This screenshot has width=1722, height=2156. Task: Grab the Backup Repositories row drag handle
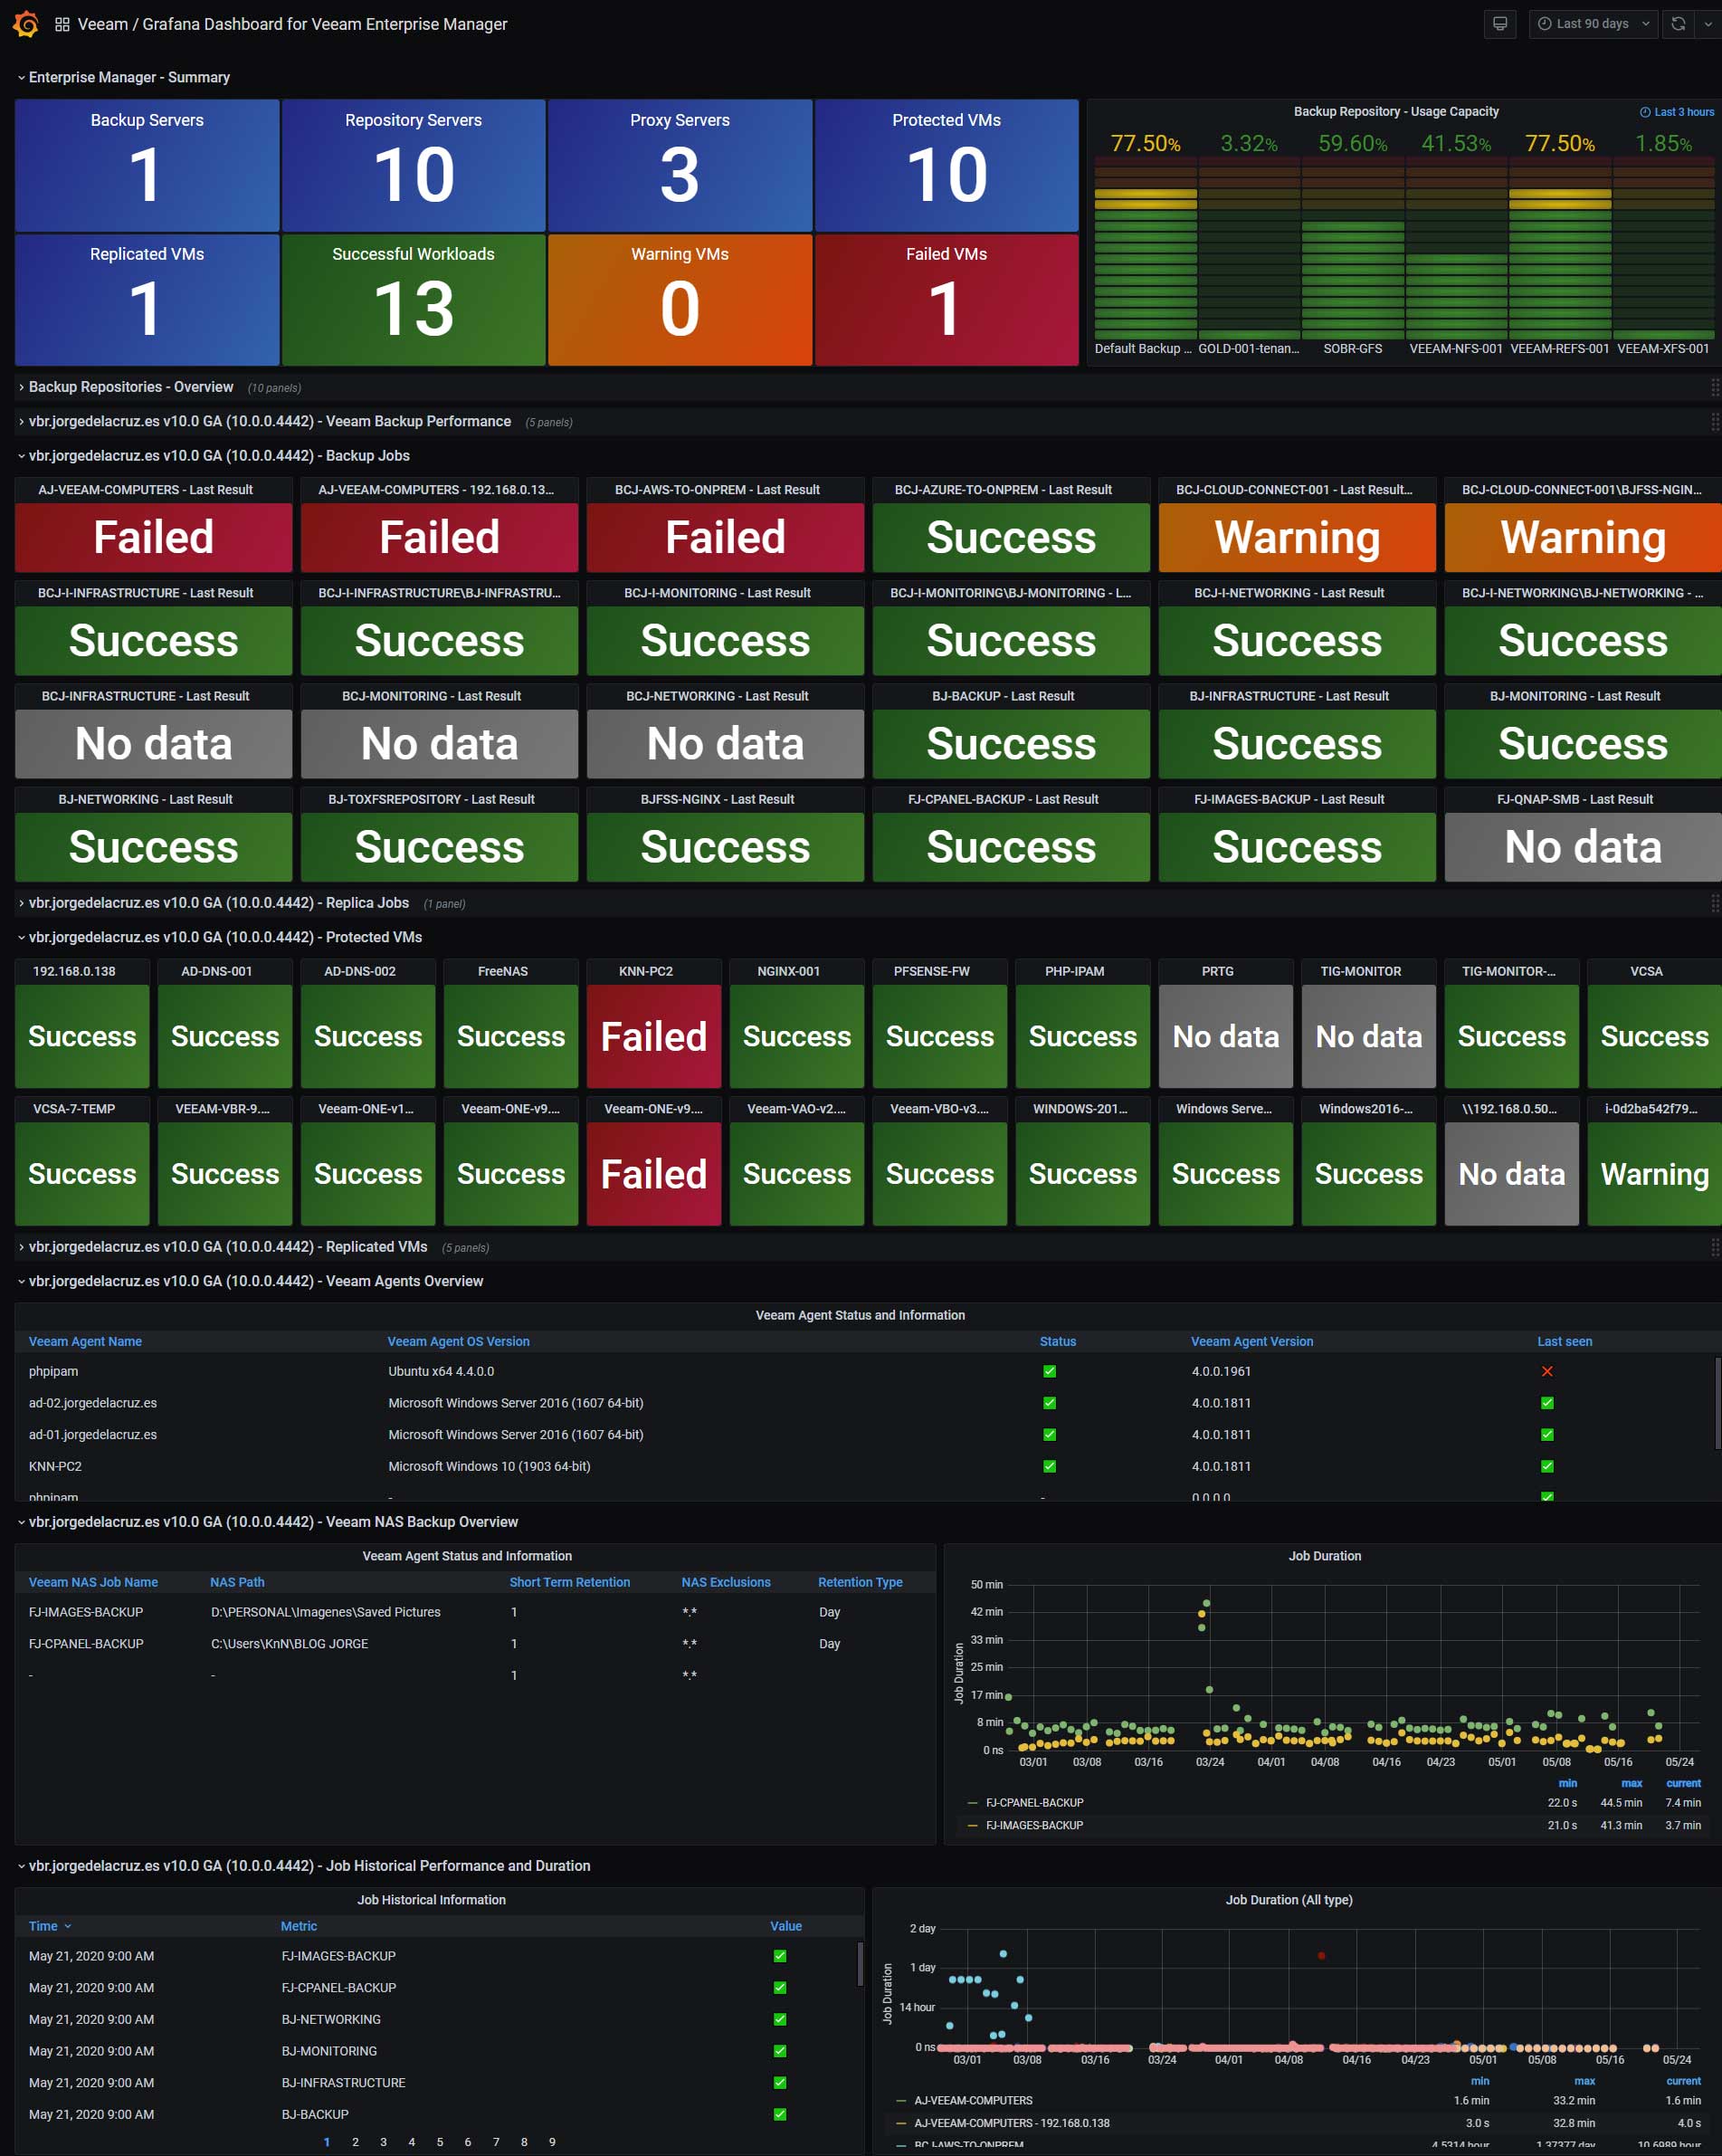[1714, 387]
